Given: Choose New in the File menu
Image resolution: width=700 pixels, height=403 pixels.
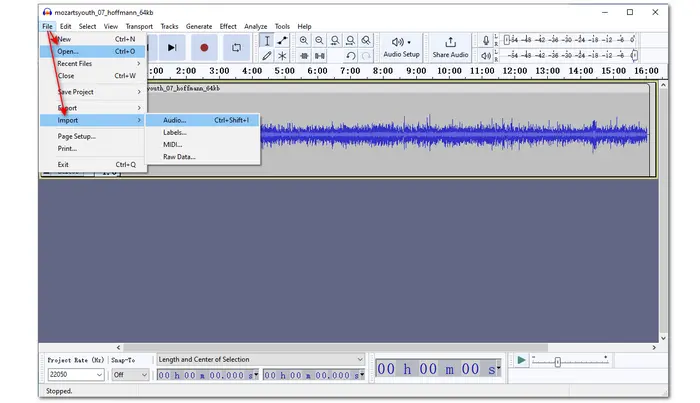Looking at the screenshot, I should coord(93,39).
